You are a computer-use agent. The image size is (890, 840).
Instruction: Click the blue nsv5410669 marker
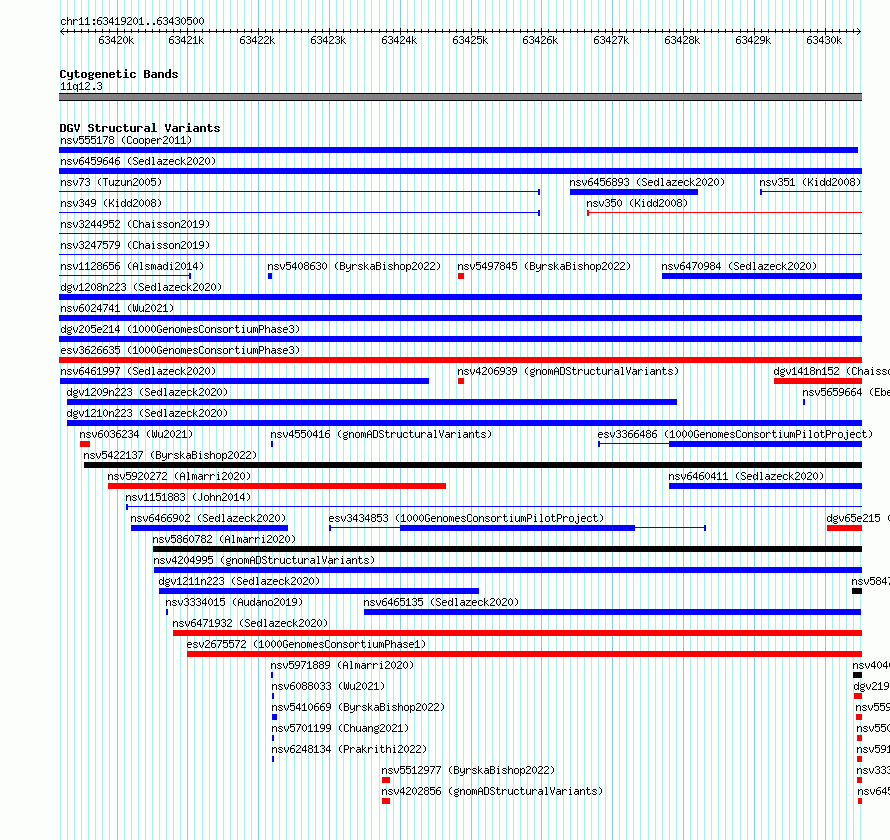coord(274,717)
